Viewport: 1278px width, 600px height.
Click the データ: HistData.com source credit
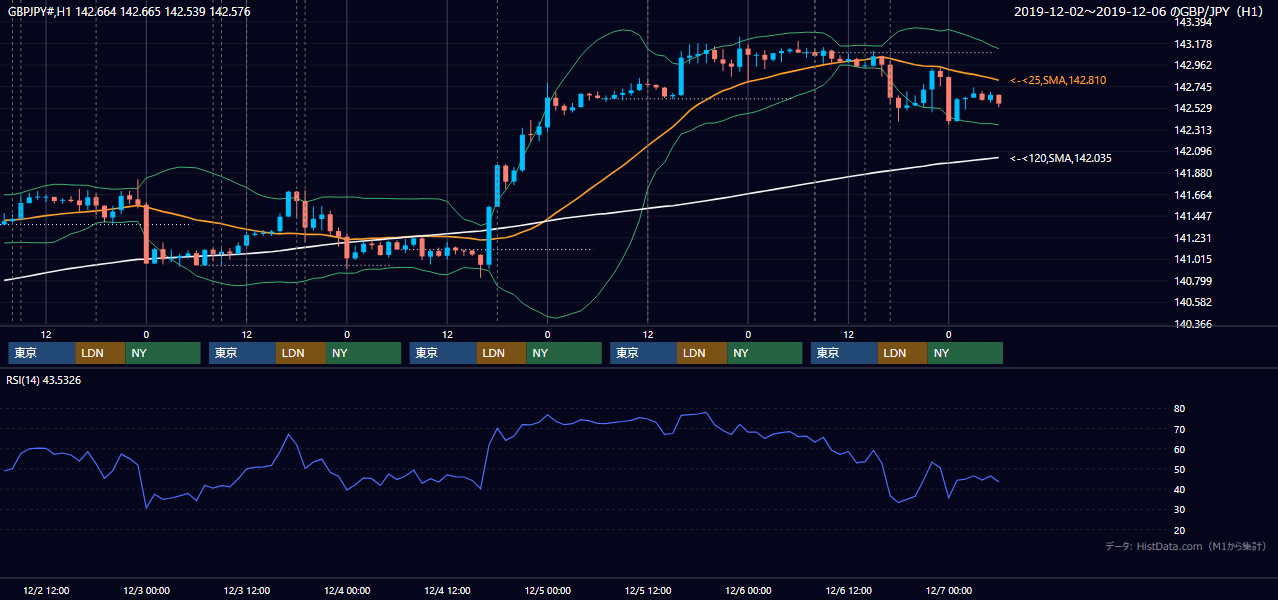1185,546
